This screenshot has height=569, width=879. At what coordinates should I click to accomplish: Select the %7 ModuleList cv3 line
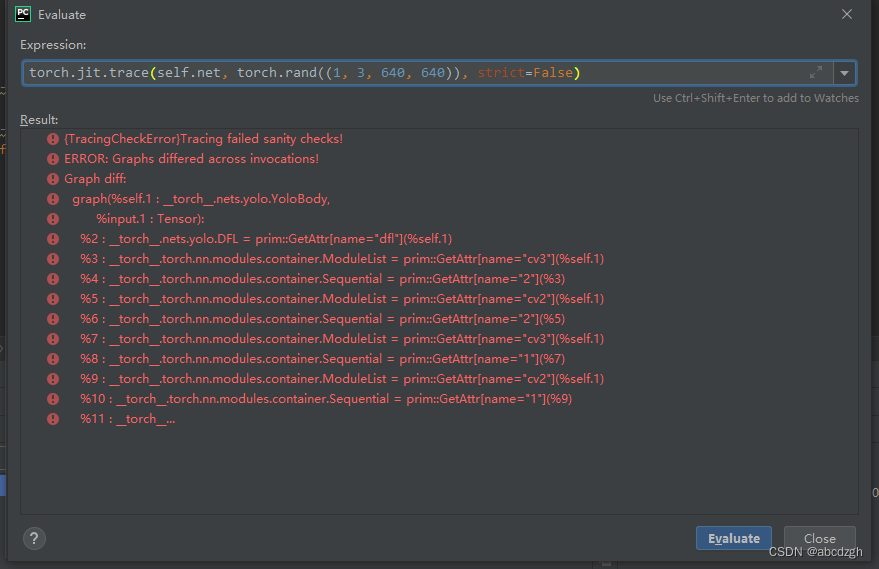coord(342,339)
